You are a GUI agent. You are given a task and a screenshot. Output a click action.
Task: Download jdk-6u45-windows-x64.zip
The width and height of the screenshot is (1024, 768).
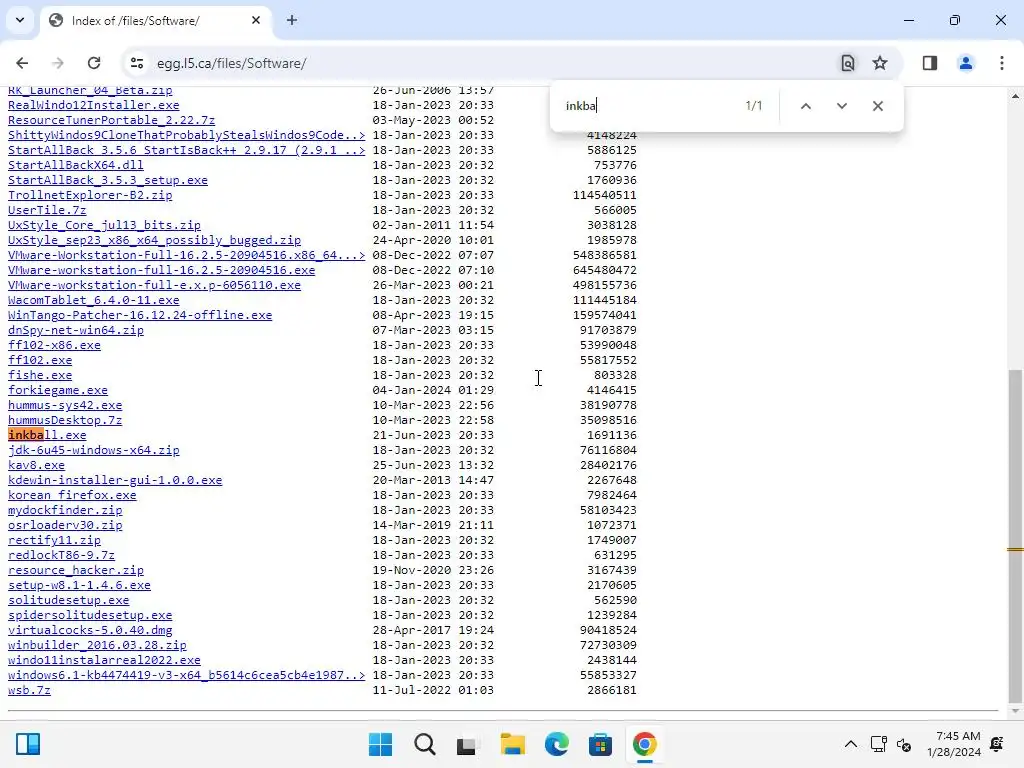coord(93,451)
